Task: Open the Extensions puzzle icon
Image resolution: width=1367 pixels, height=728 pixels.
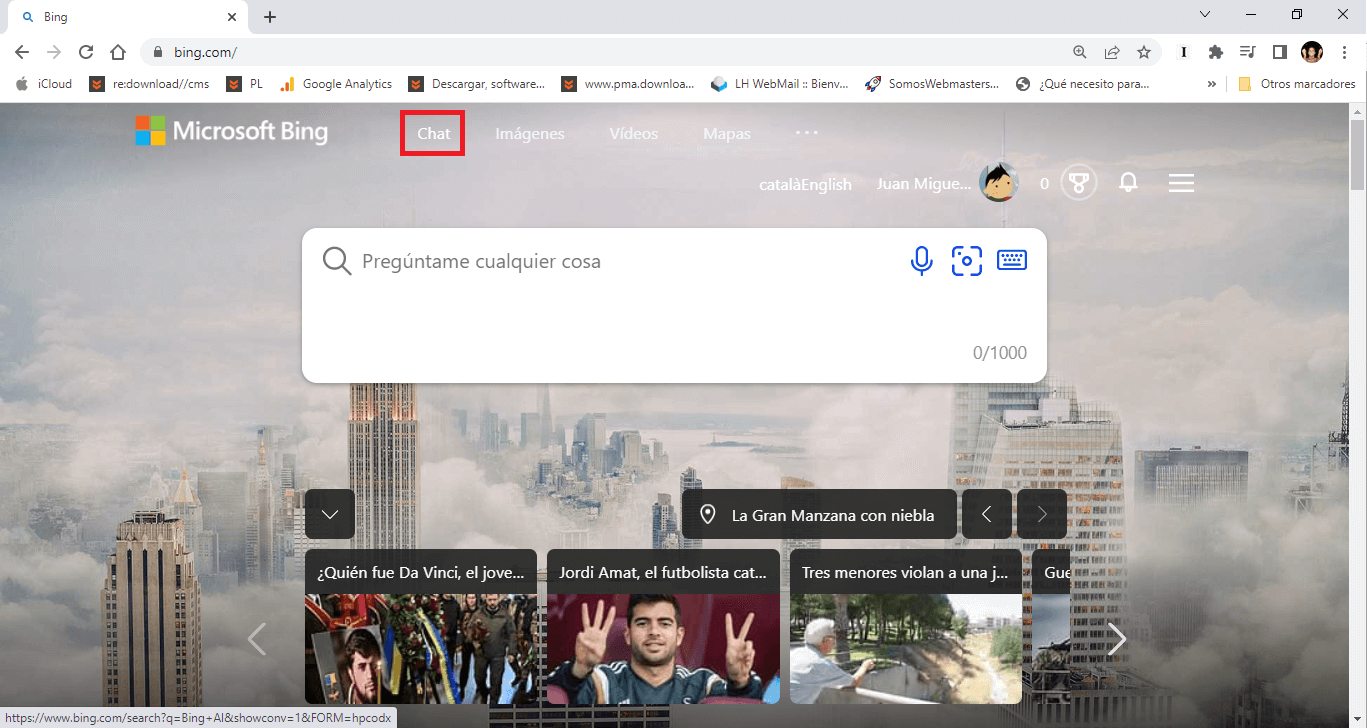Action: [1216, 52]
